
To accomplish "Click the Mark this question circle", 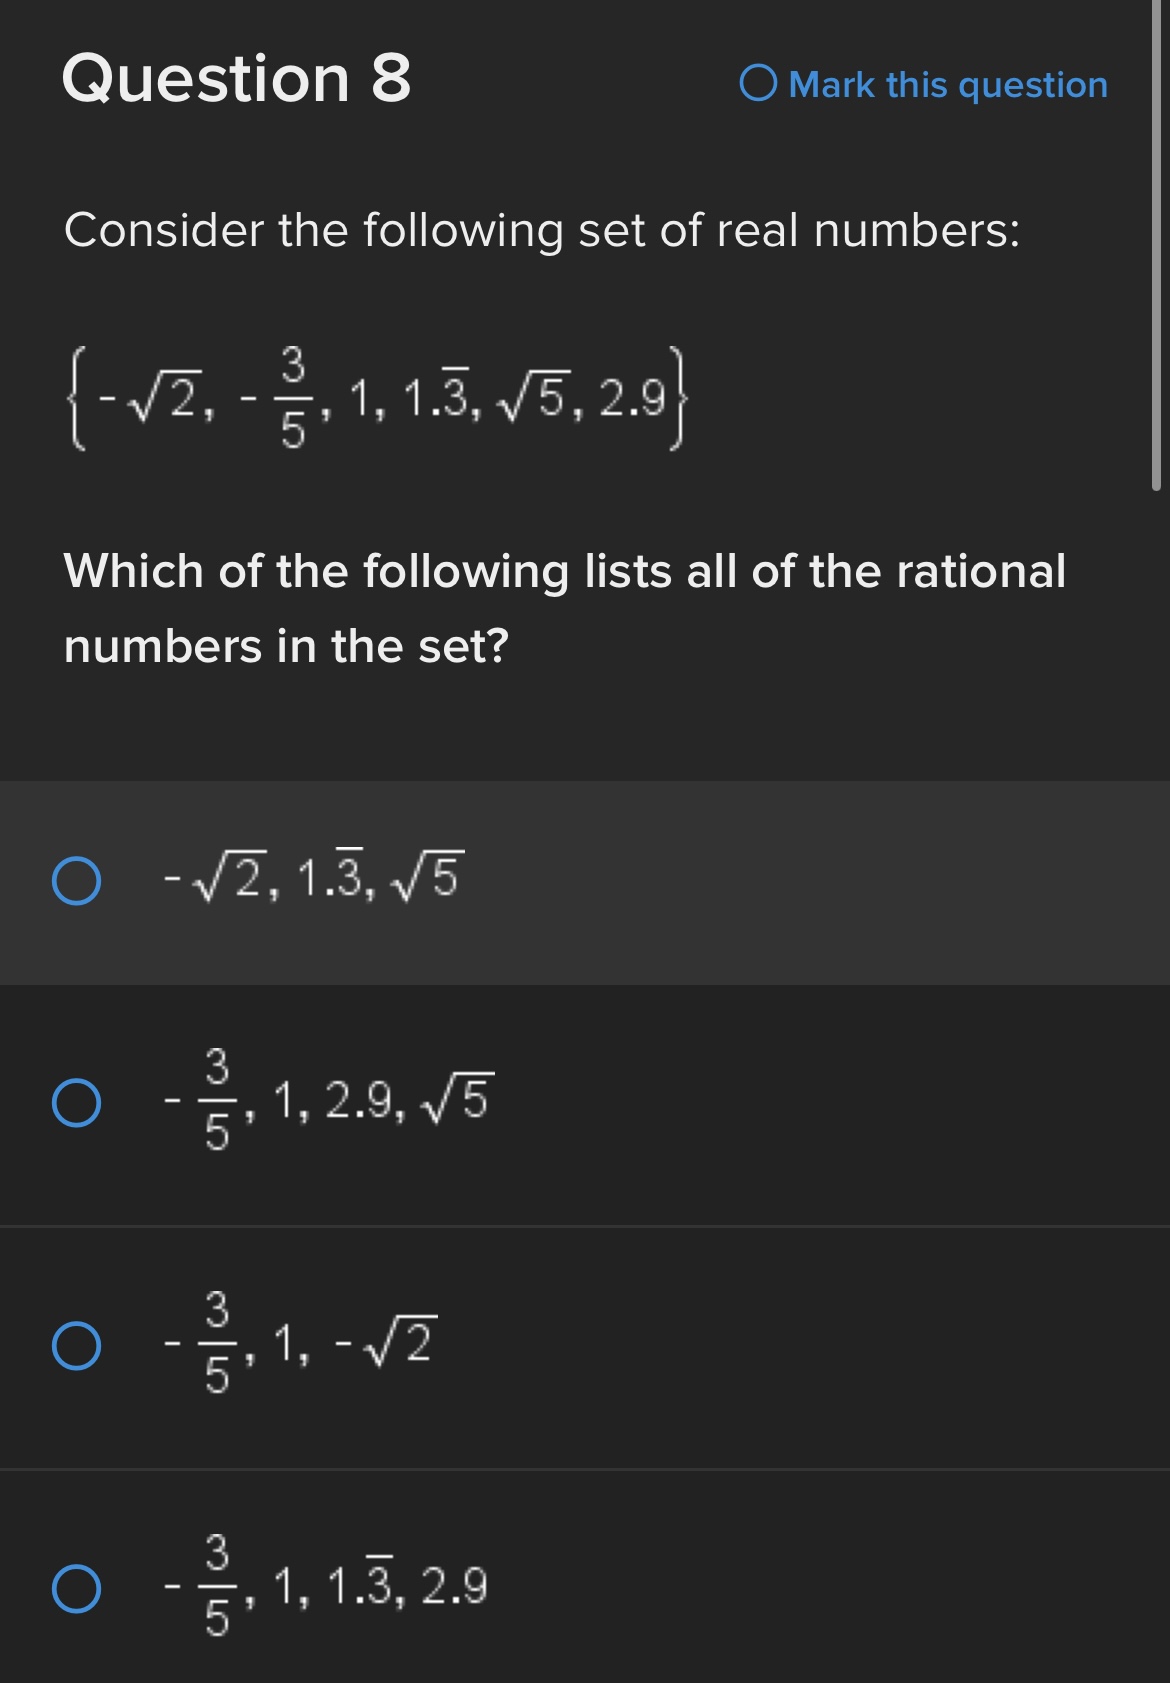I will tap(760, 86).
